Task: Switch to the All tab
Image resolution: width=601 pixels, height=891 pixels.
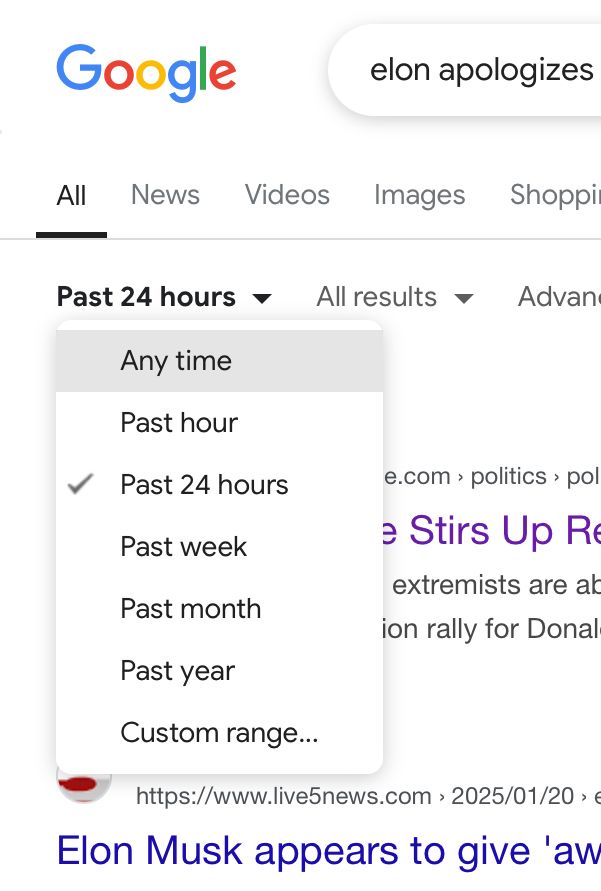Action: (x=71, y=195)
